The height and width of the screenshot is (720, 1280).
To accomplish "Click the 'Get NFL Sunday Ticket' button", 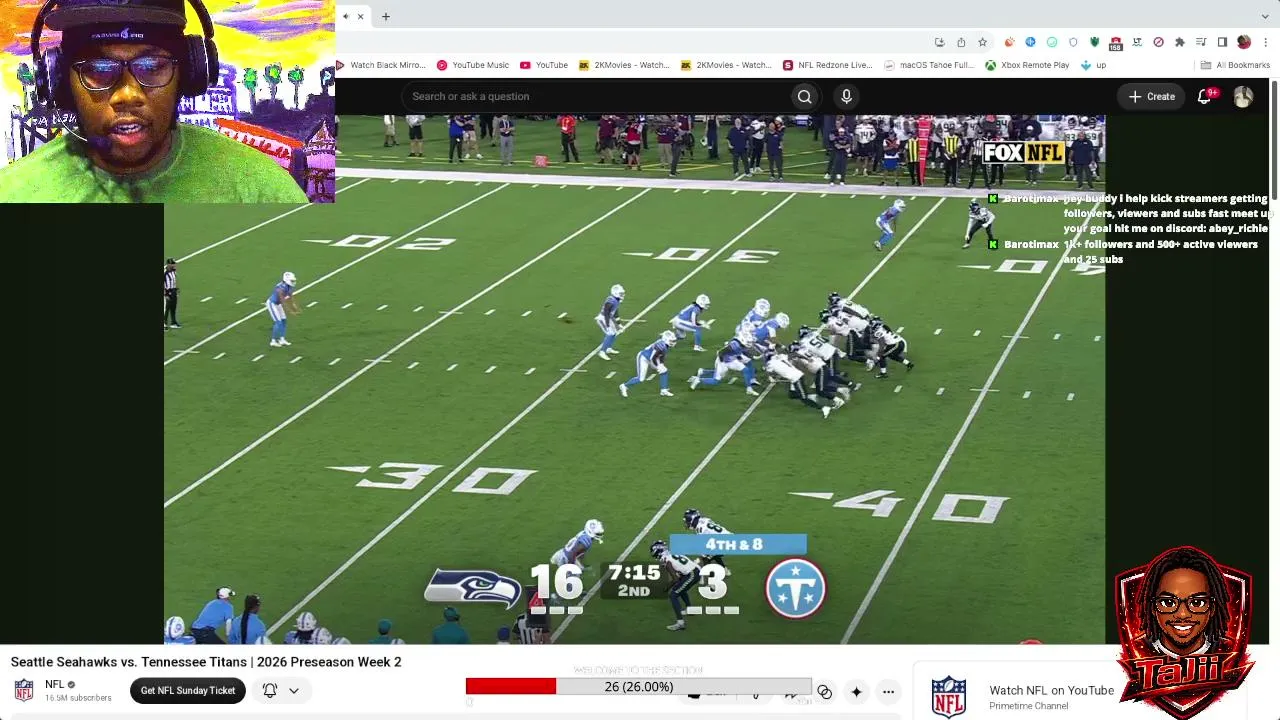I will (188, 690).
